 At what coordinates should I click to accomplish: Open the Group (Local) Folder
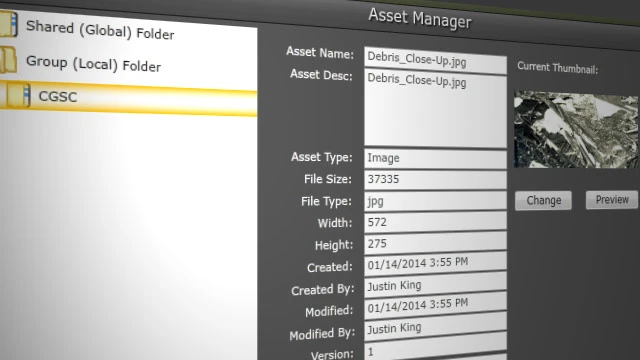[x=93, y=64]
